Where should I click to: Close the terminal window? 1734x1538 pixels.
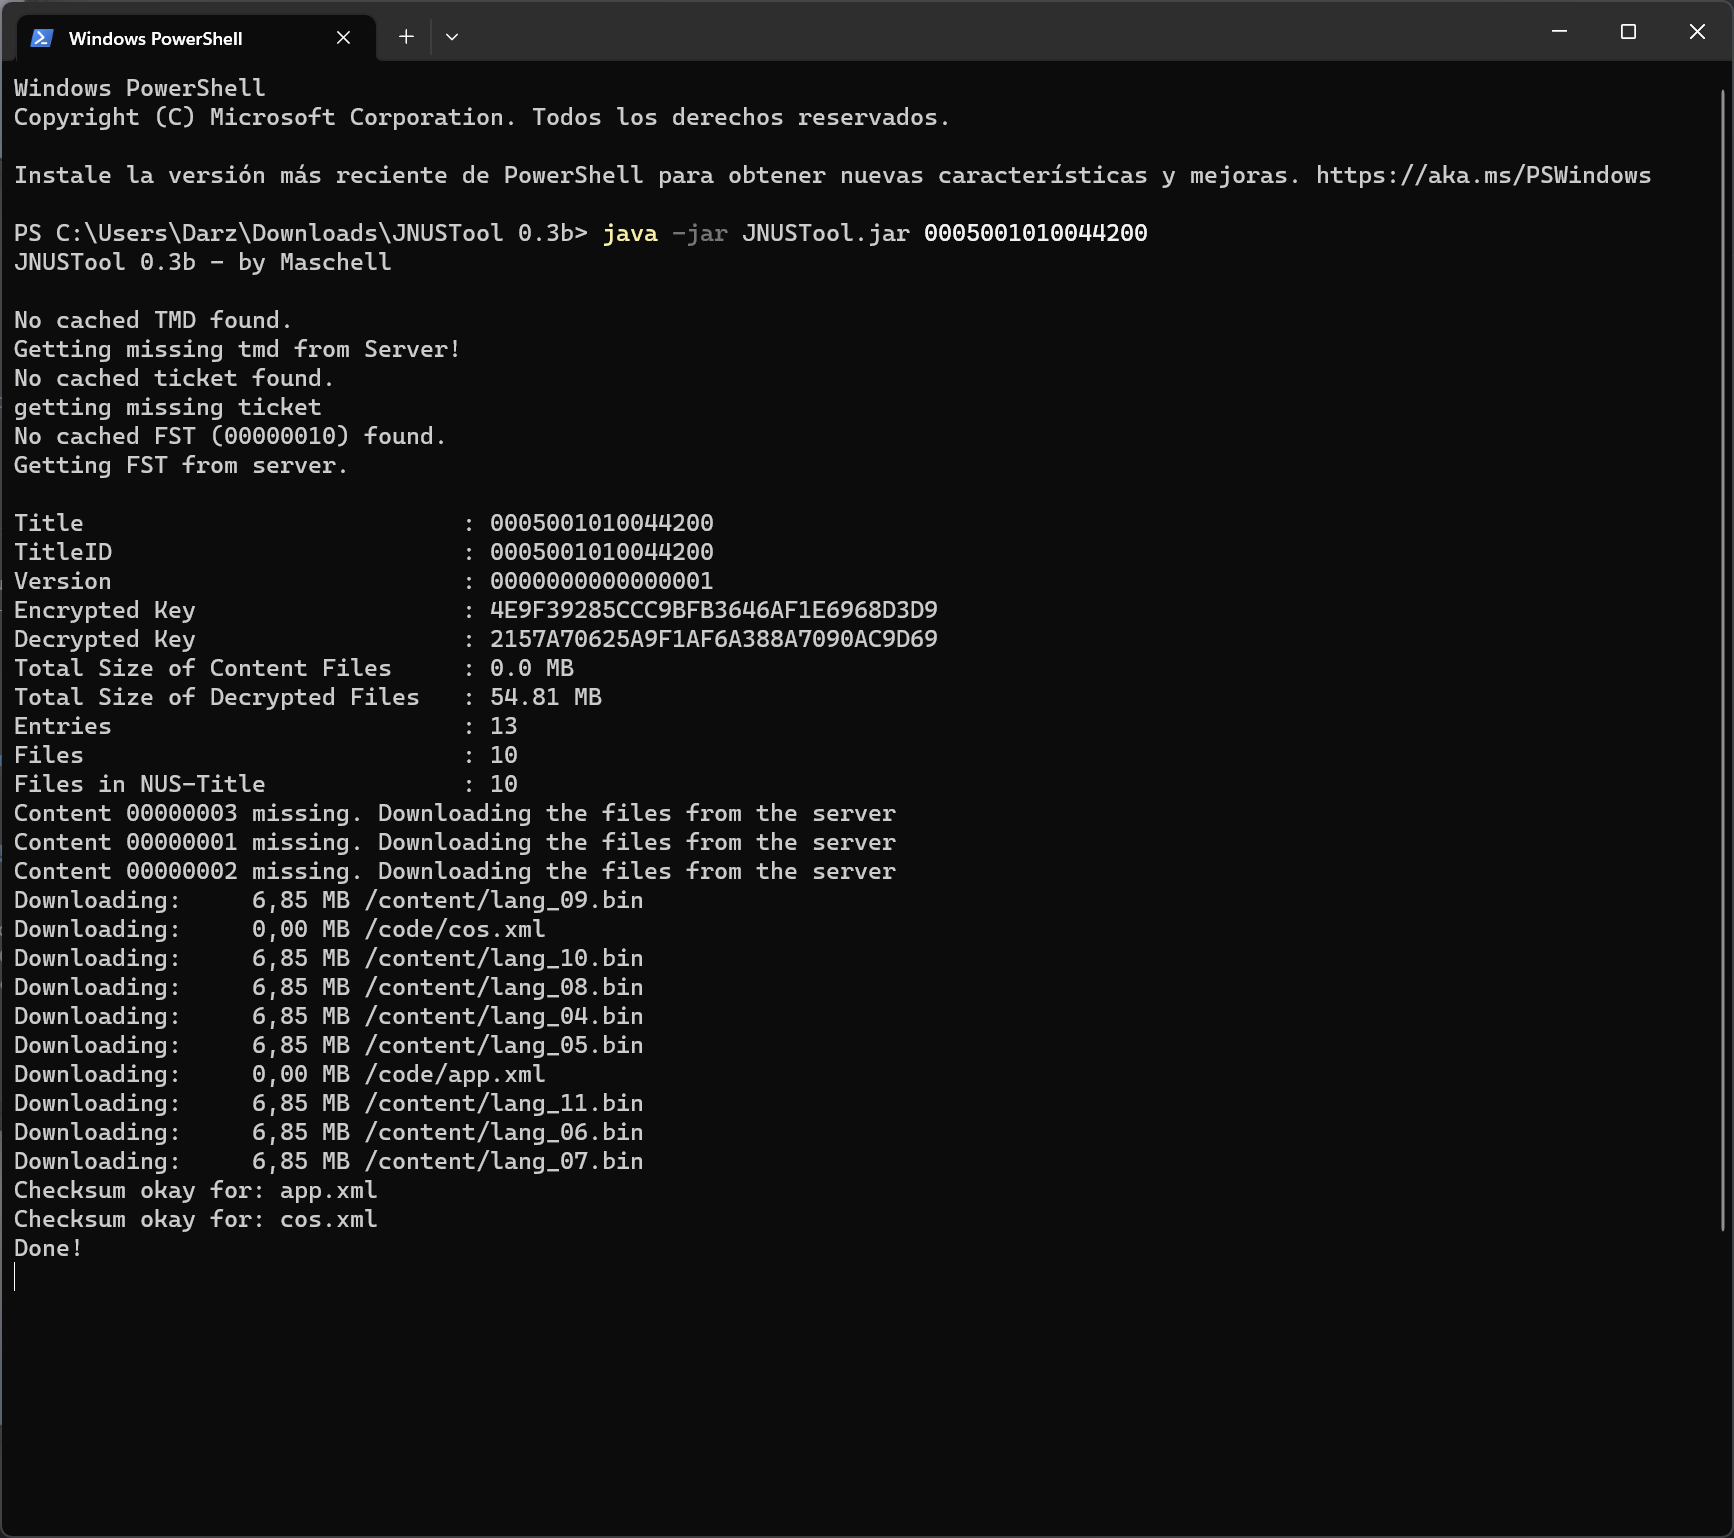click(x=1697, y=32)
